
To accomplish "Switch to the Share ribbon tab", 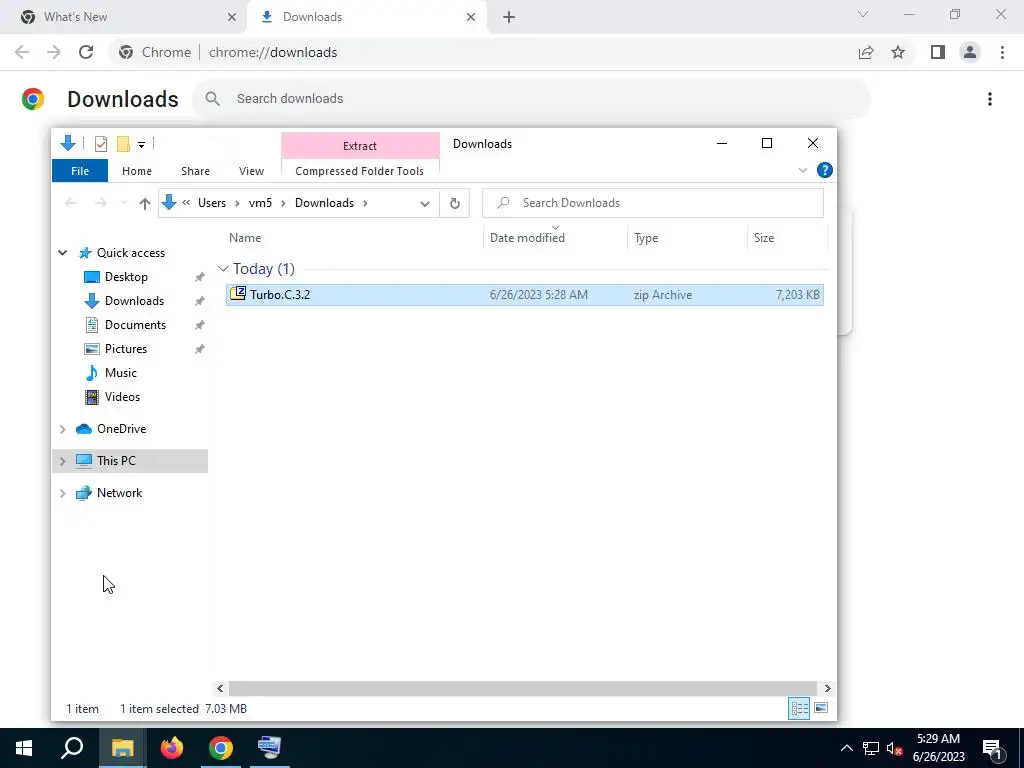I will [x=195, y=171].
